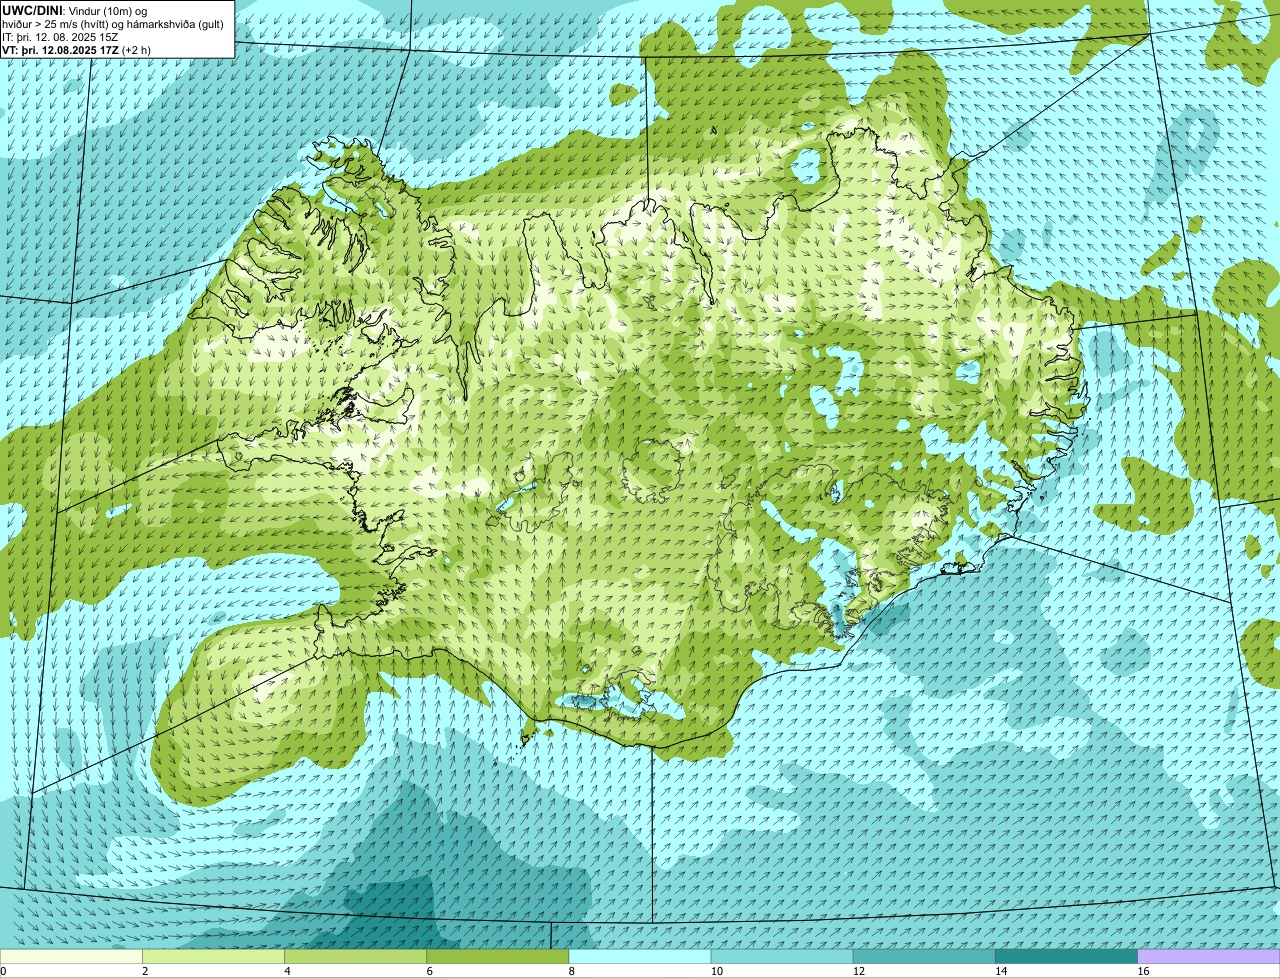Click the dark teal 14–16 legend swatch

coord(1066,956)
